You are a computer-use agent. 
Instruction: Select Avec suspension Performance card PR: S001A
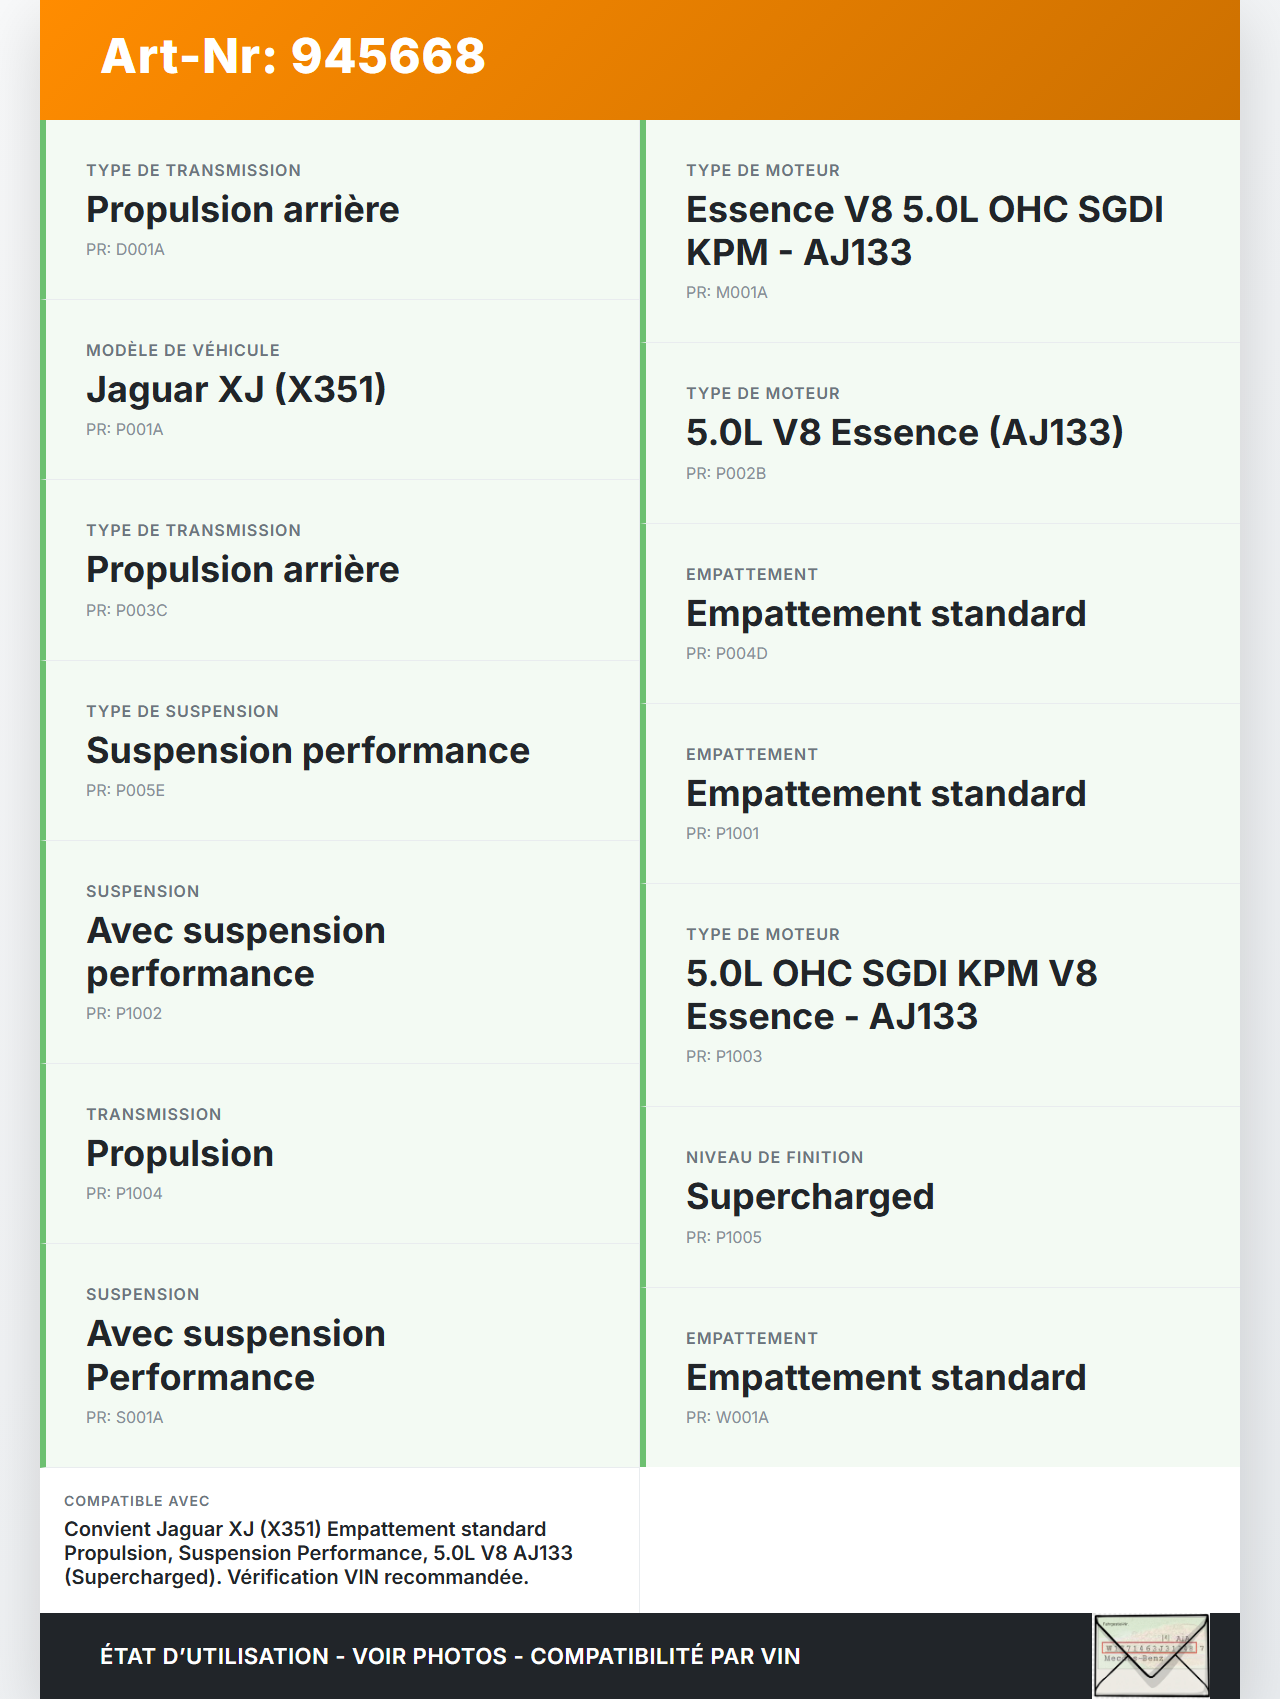pyautogui.click(x=340, y=1356)
